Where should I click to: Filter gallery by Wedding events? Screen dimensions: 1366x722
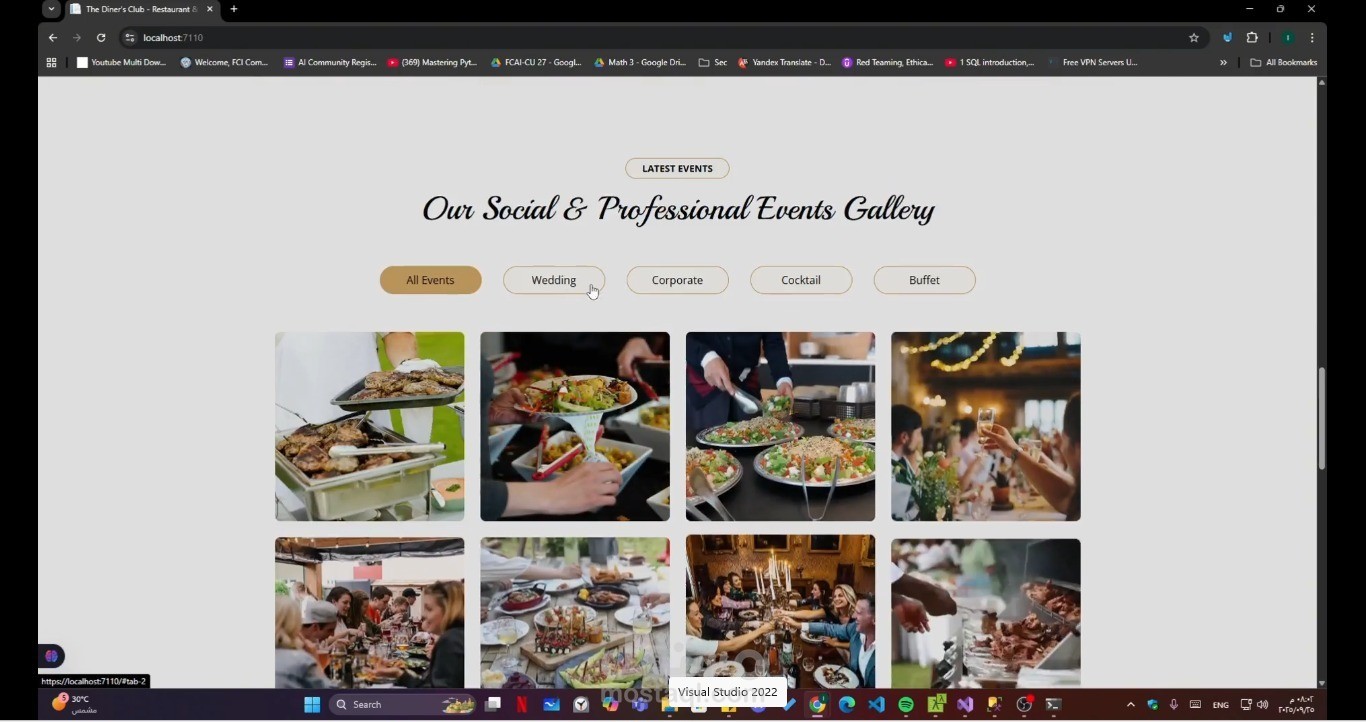554,280
